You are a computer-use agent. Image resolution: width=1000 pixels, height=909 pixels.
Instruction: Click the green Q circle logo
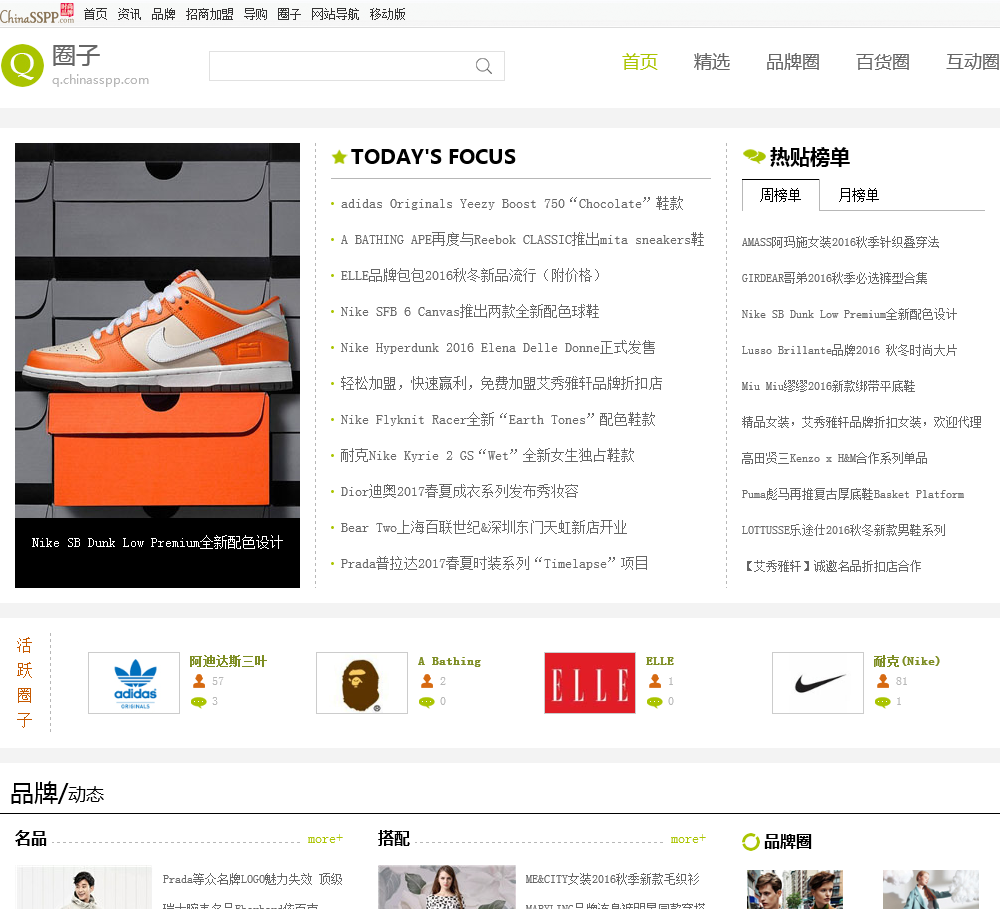22,65
